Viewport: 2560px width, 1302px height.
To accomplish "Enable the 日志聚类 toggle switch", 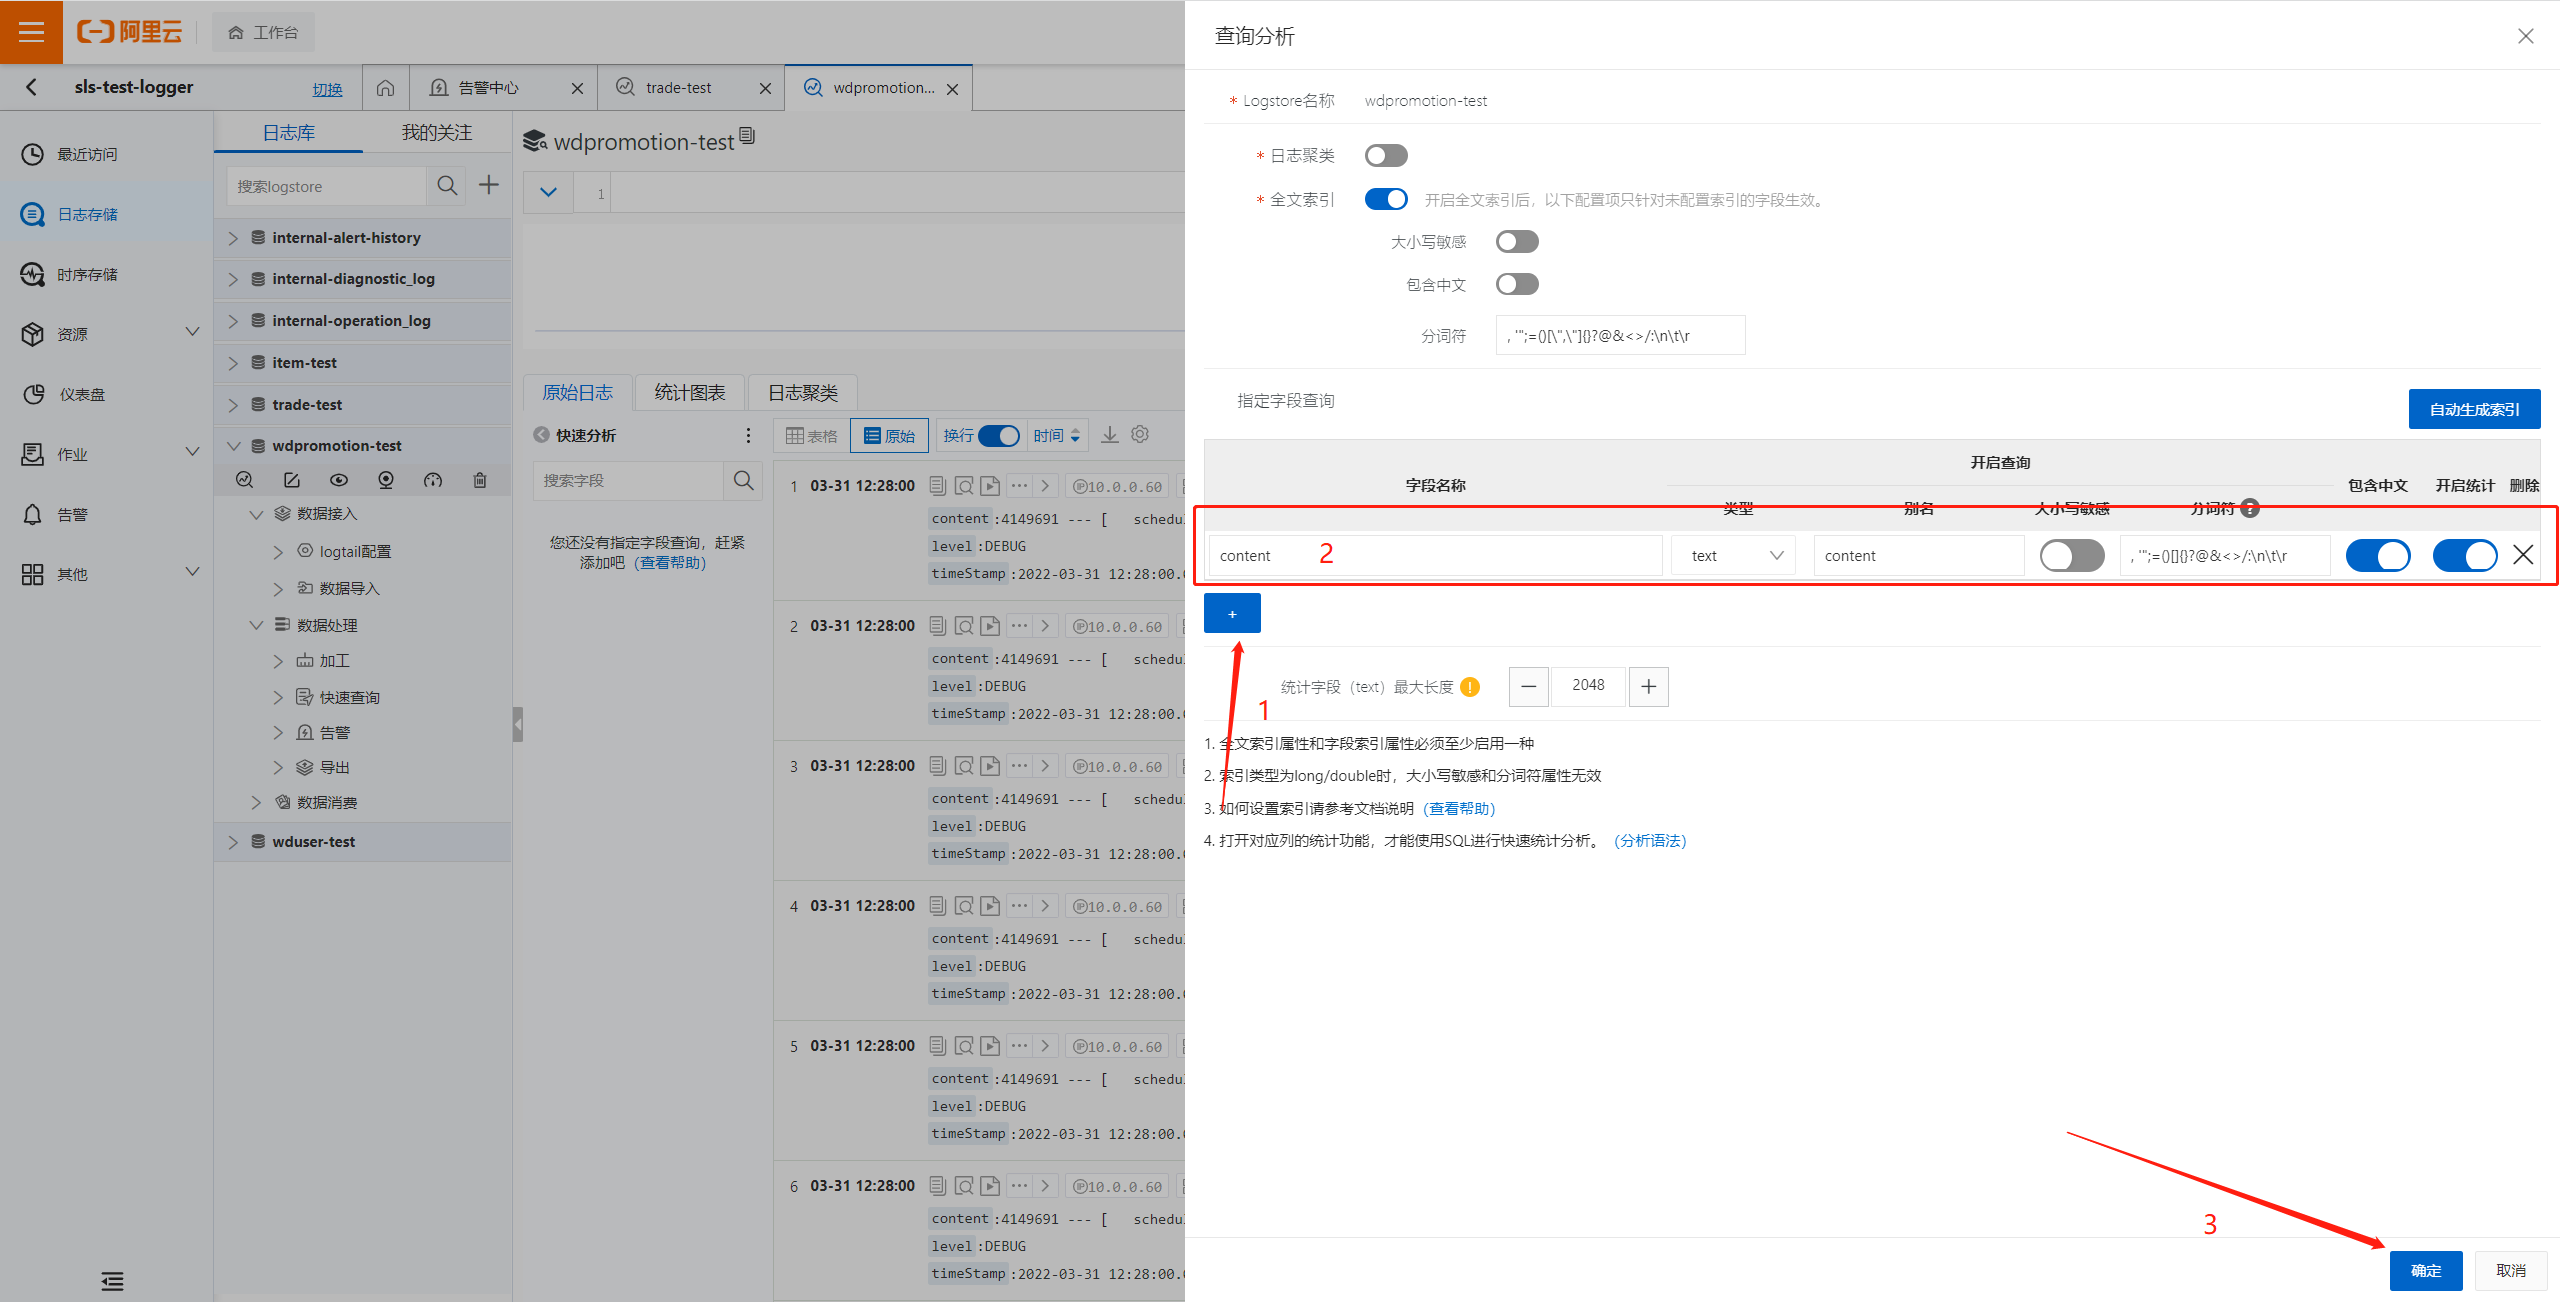I will pos(1386,155).
